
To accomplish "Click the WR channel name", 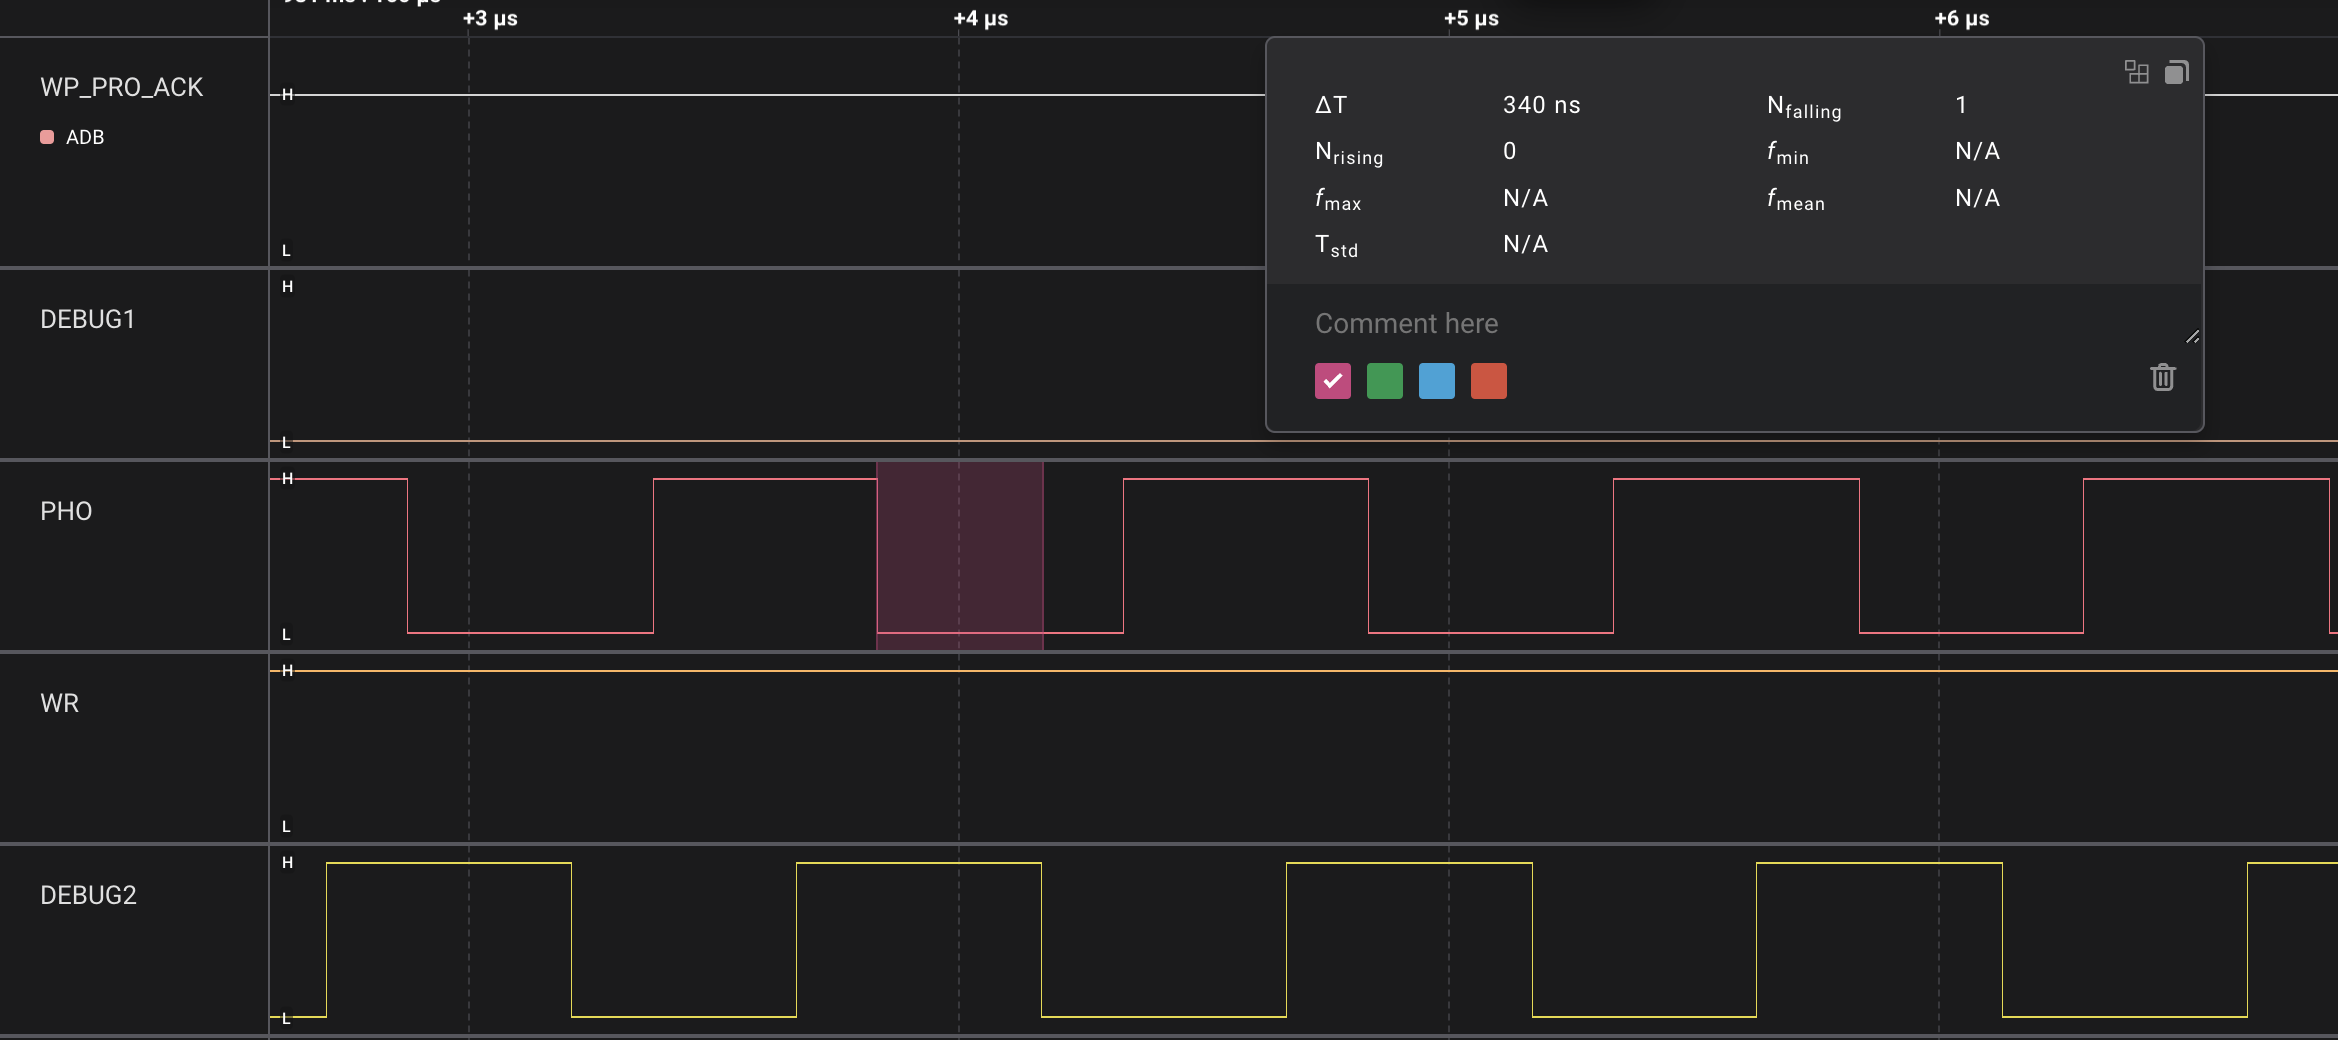I will click(x=60, y=703).
